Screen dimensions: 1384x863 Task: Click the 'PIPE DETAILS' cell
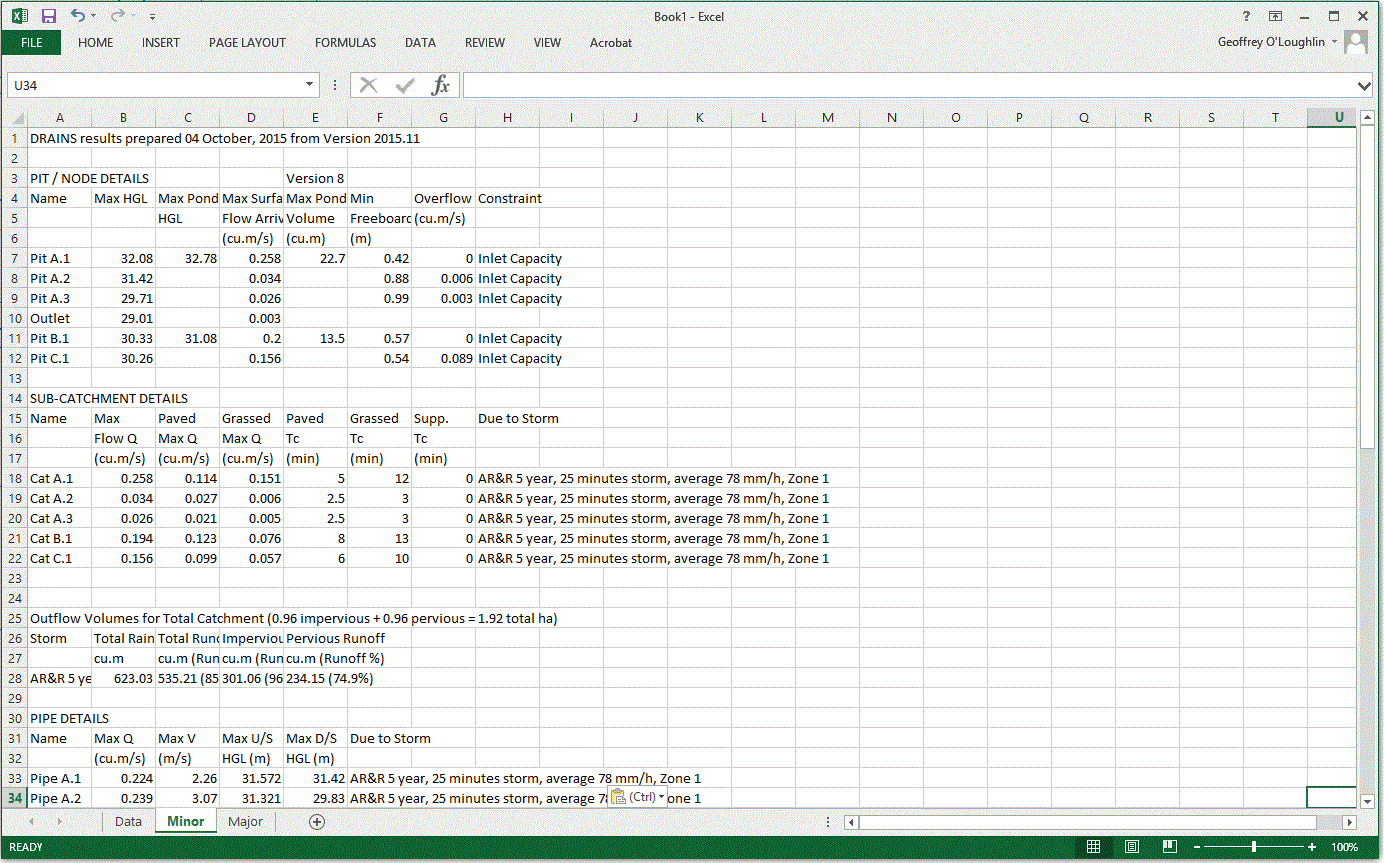[70, 718]
